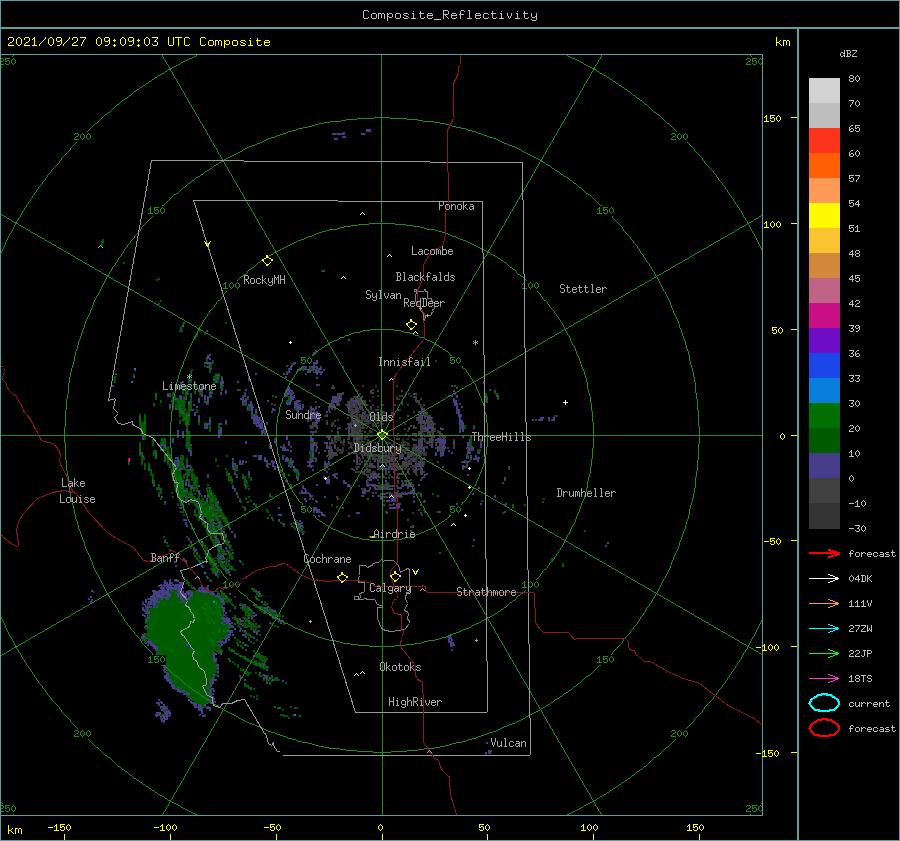Select the HighRiver label
The width and height of the screenshot is (900, 841).
point(415,702)
